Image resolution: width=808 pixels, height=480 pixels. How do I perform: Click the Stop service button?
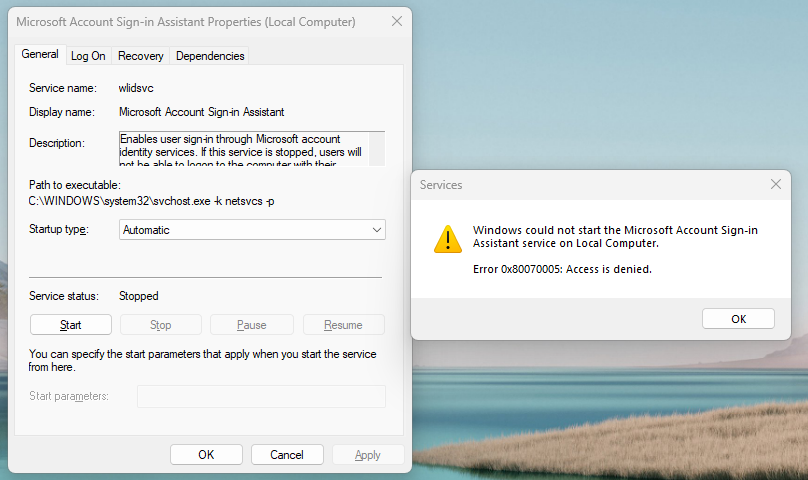click(160, 325)
